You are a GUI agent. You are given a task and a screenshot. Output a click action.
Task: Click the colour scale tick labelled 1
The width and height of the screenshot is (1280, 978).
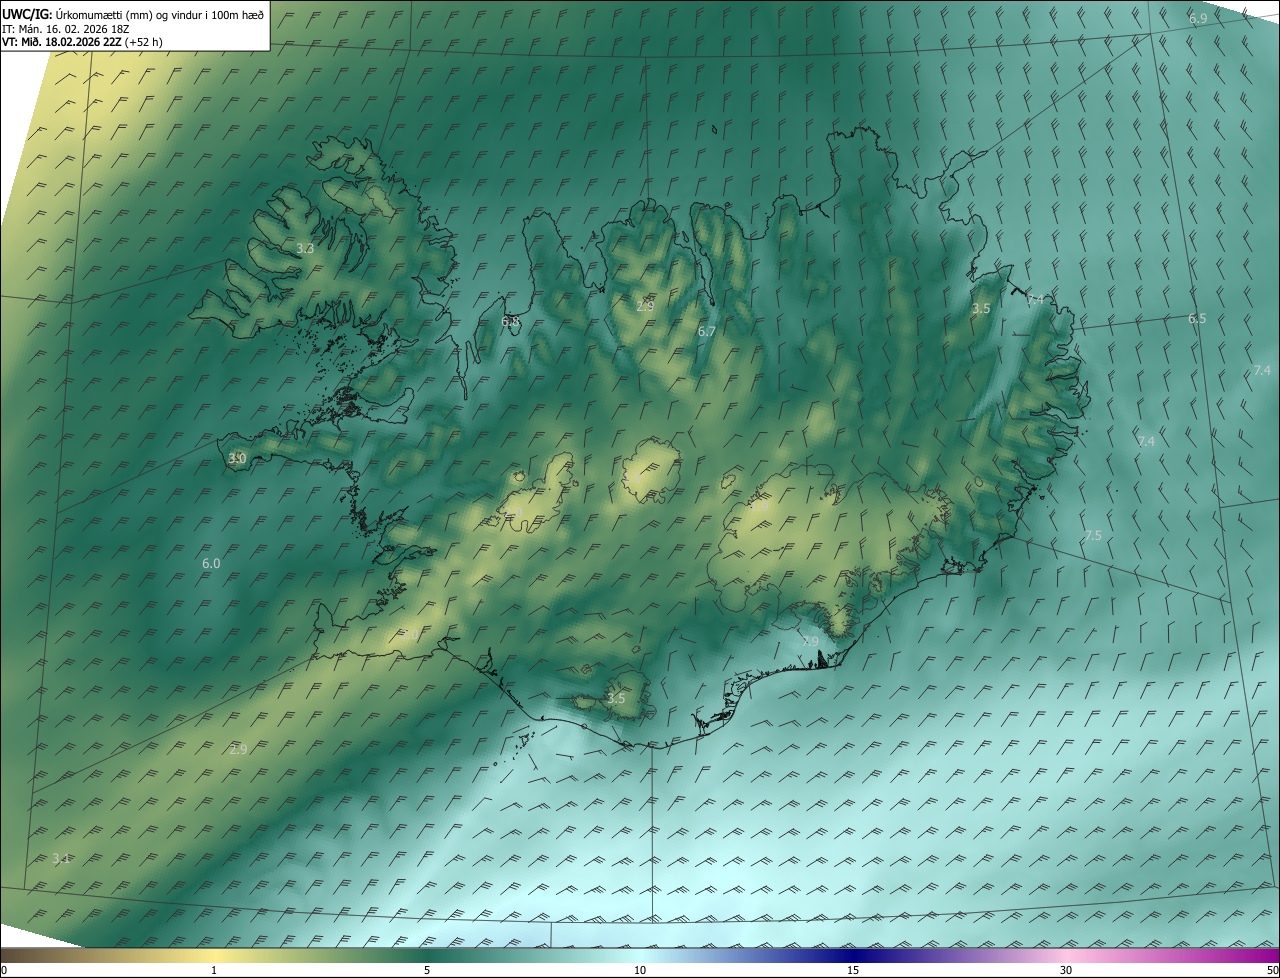pyautogui.click(x=214, y=970)
